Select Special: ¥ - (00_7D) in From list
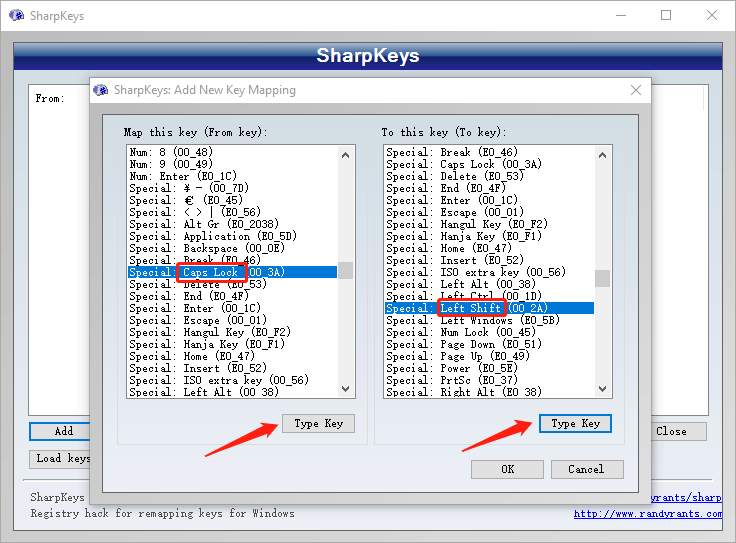Screen dimensions: 736x543 click(x=232, y=188)
